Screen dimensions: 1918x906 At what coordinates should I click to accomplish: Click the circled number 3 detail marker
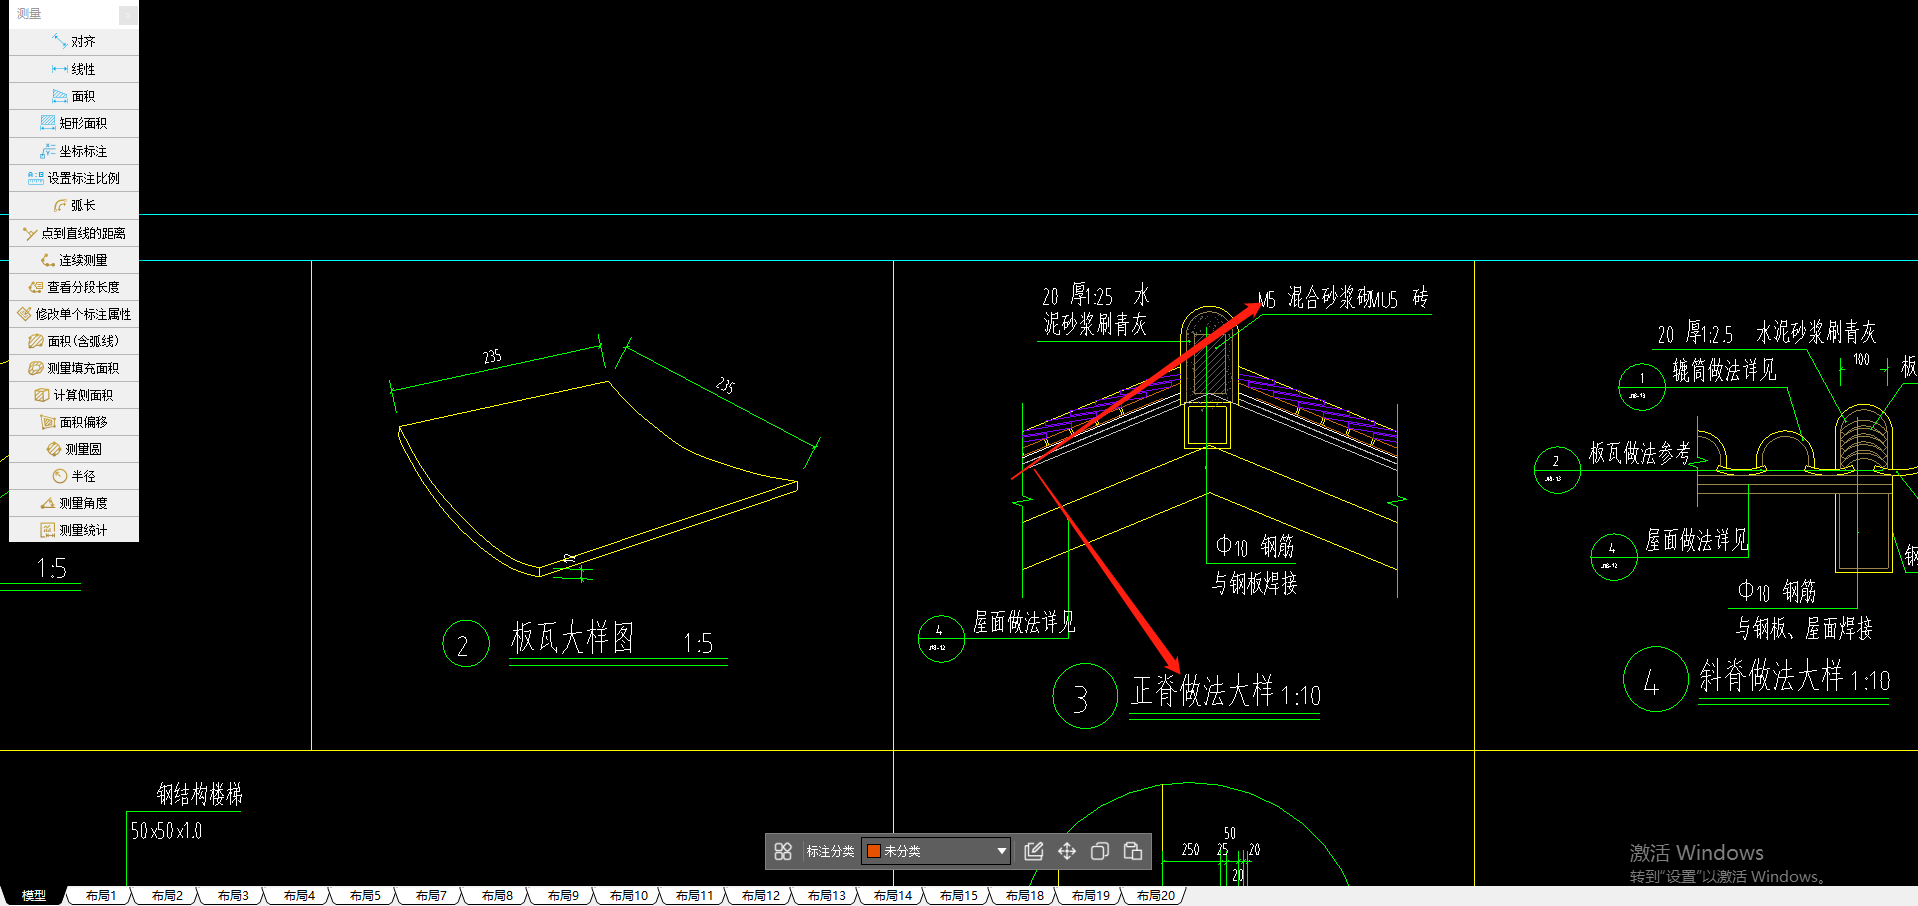click(x=1084, y=697)
